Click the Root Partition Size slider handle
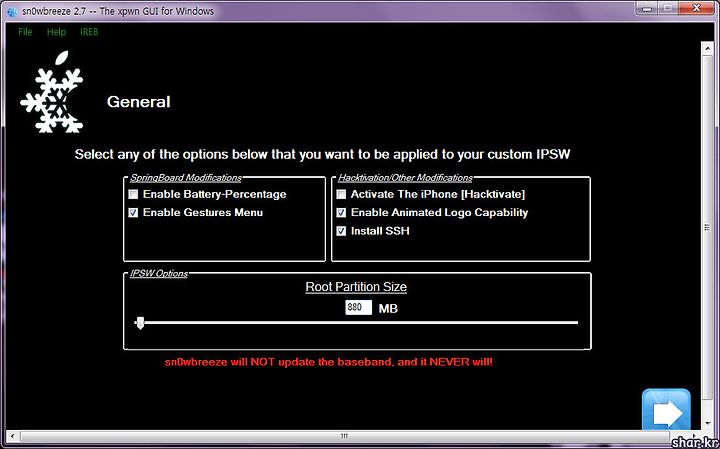Viewport: 720px width, 449px height. coord(141,323)
